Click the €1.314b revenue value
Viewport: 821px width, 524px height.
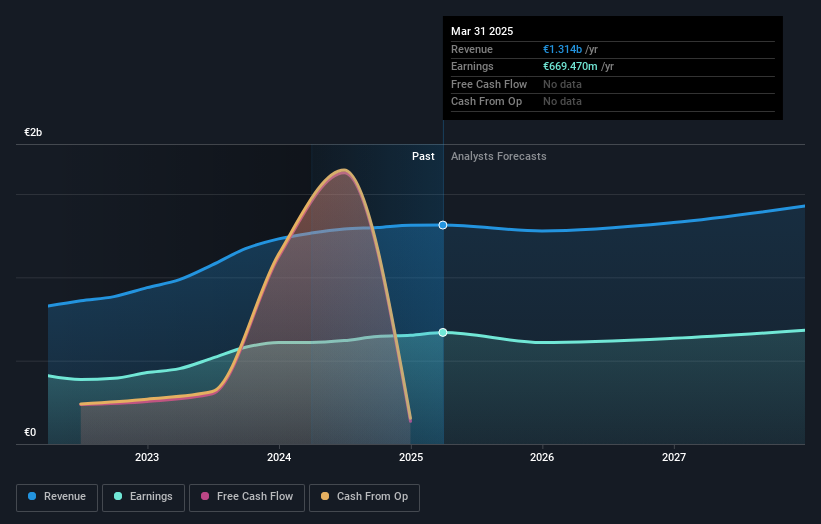pyautogui.click(x=562, y=49)
